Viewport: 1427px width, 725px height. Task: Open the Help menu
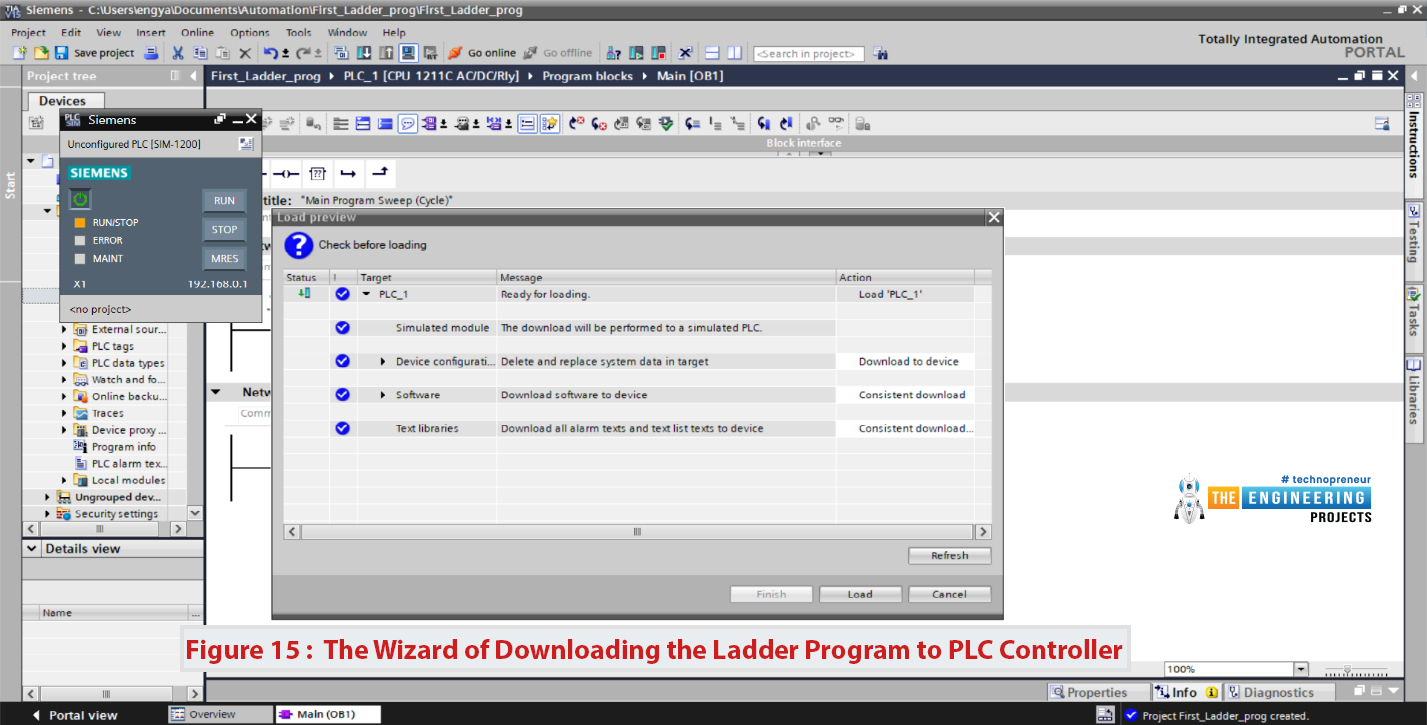tap(394, 32)
